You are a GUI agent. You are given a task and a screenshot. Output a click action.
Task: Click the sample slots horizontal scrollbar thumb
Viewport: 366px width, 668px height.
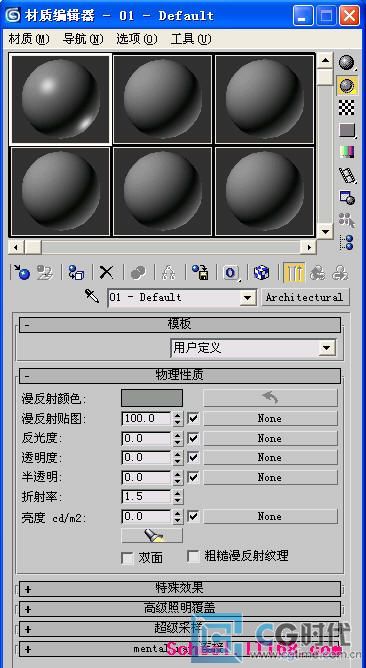point(33,247)
